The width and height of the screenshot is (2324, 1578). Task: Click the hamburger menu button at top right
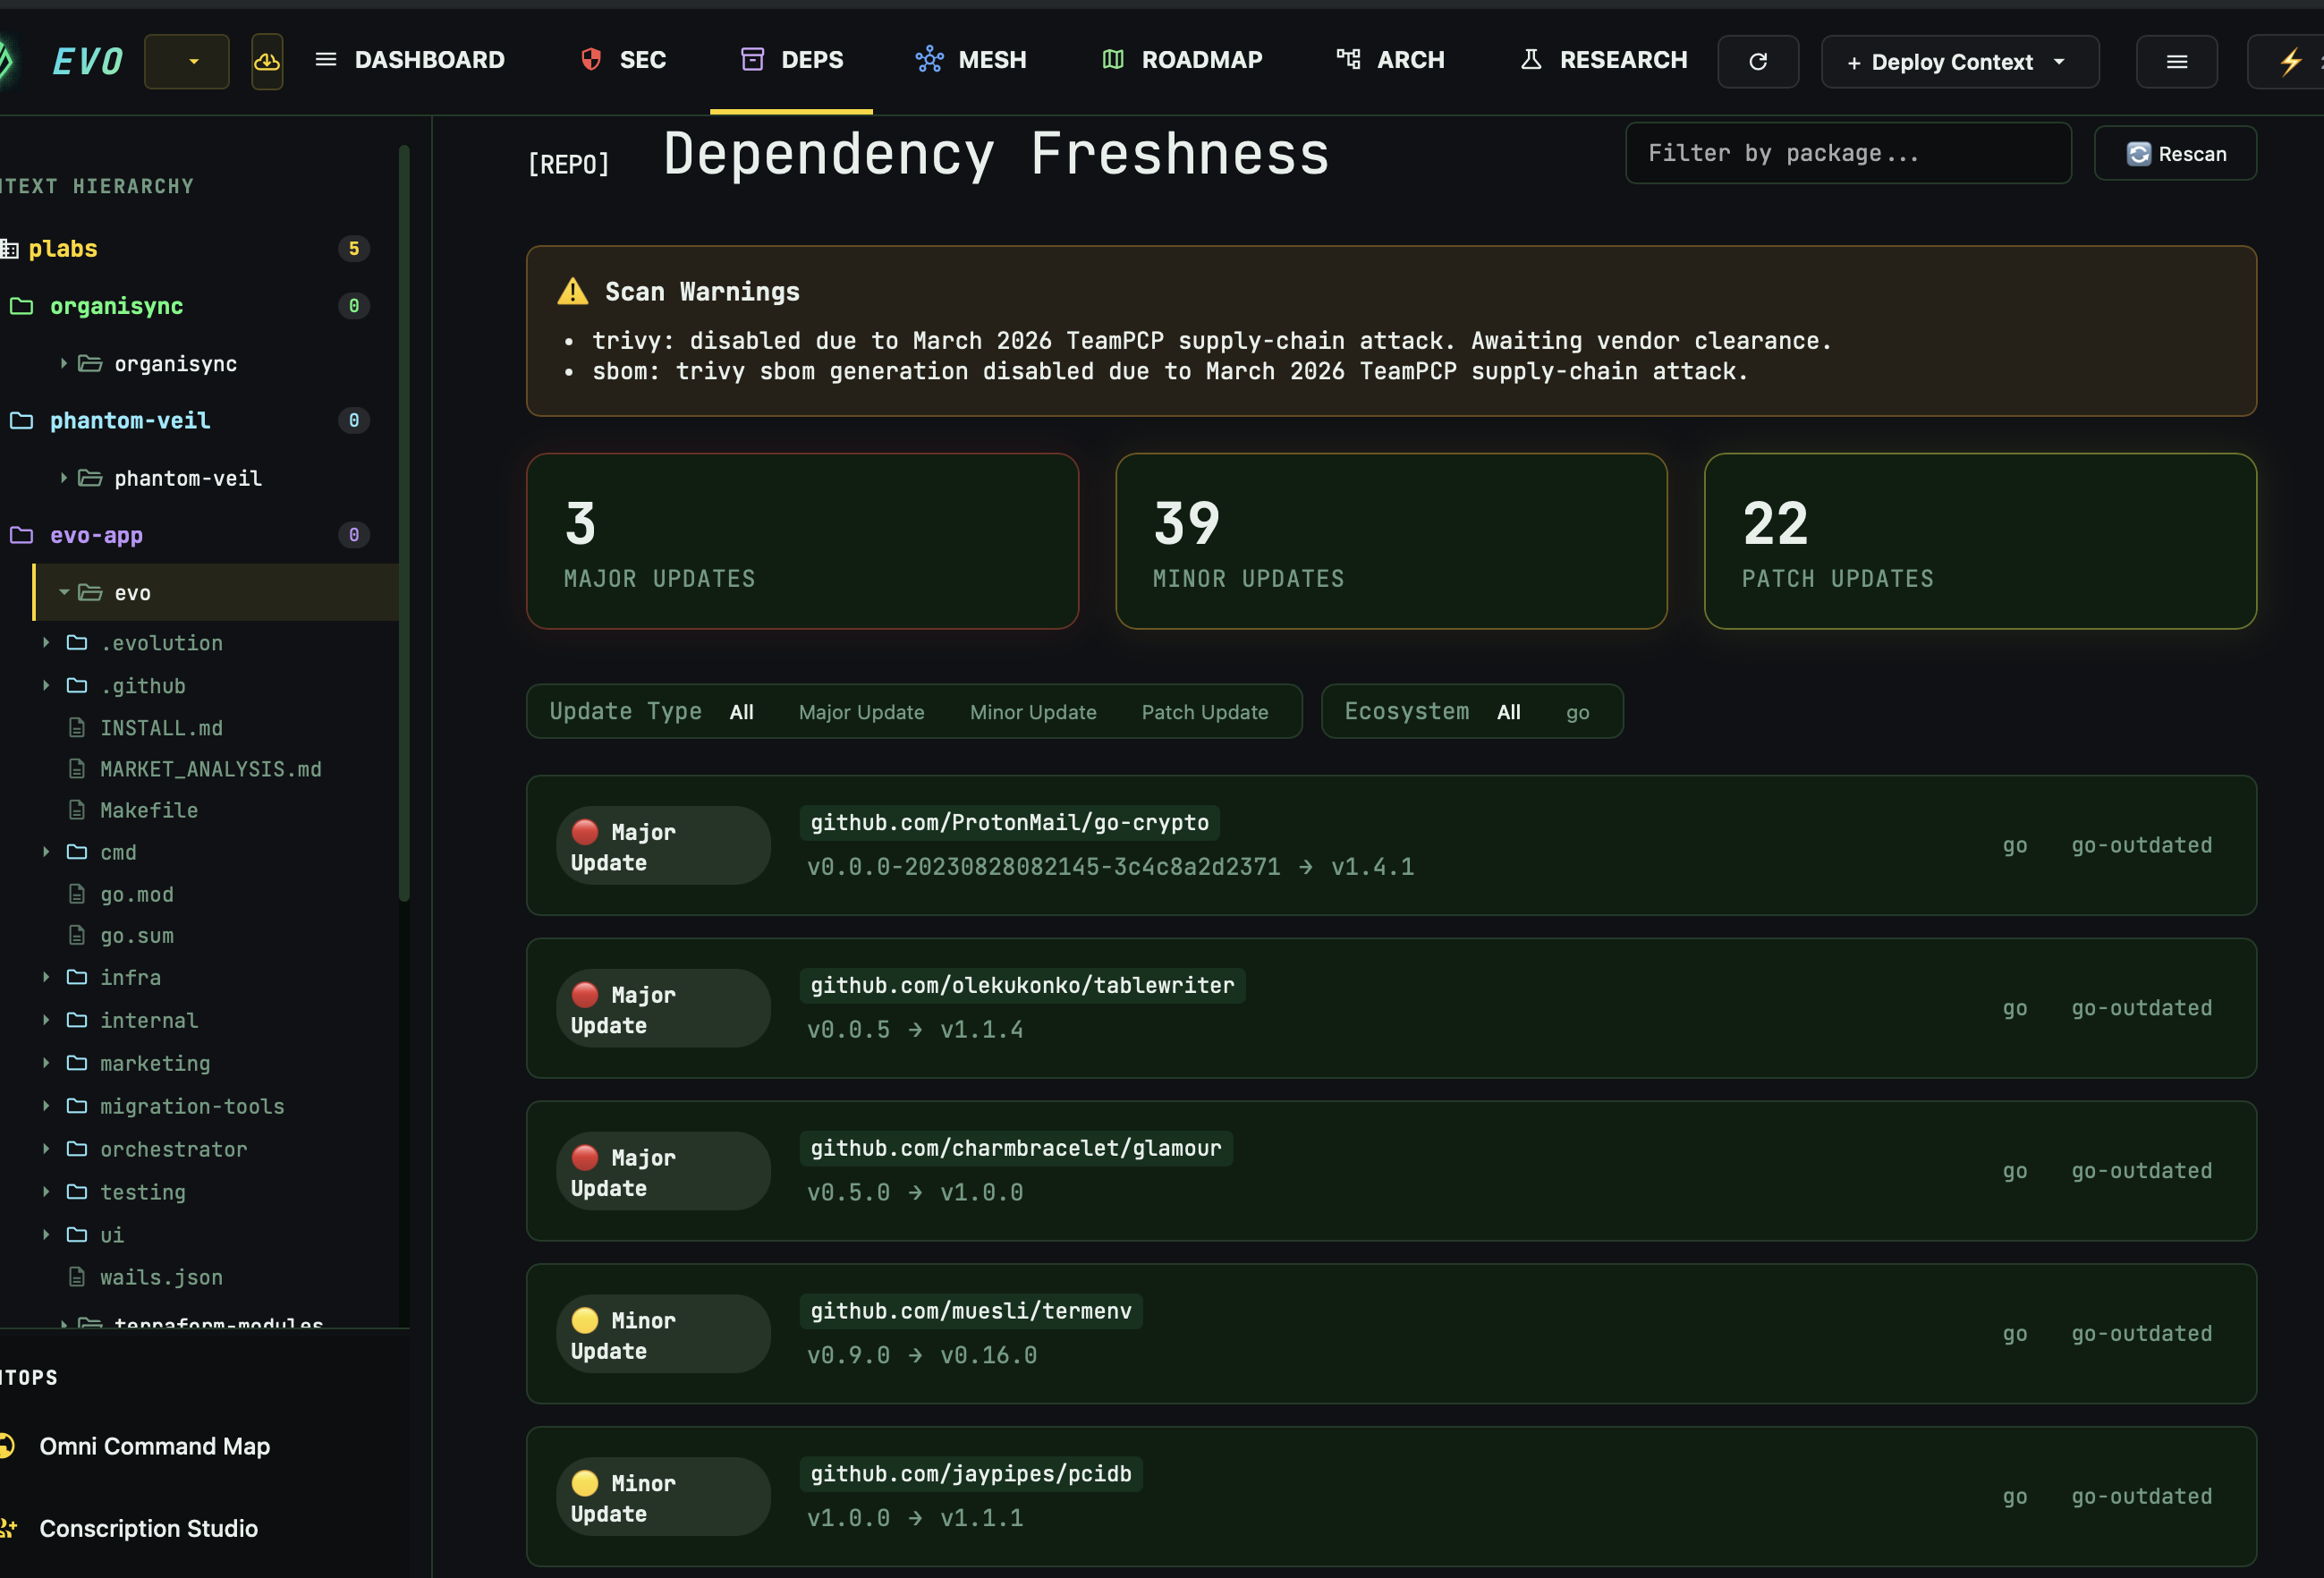pos(2176,62)
